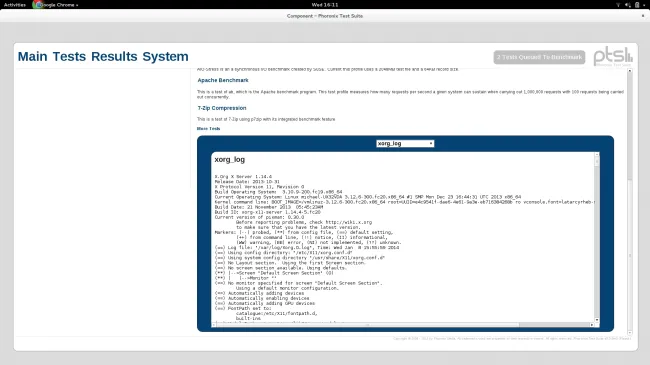Open the Tests navigation tab
Viewport: 650px width, 365px height.
click(x=69, y=56)
